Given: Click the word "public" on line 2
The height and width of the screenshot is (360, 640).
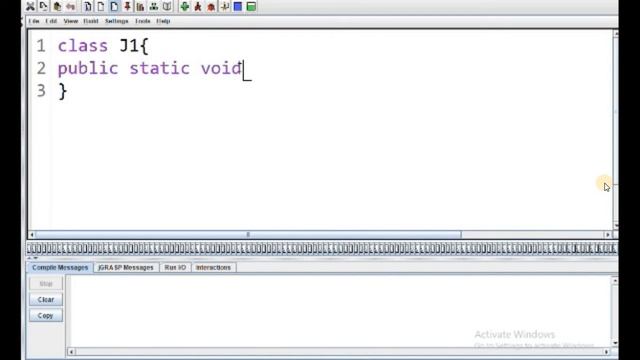Looking at the screenshot, I should coord(88,69).
